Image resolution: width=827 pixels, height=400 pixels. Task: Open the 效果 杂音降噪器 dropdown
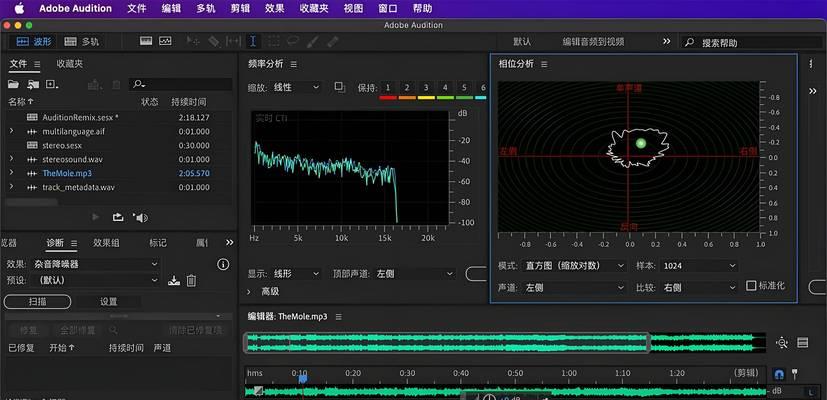tap(95, 264)
